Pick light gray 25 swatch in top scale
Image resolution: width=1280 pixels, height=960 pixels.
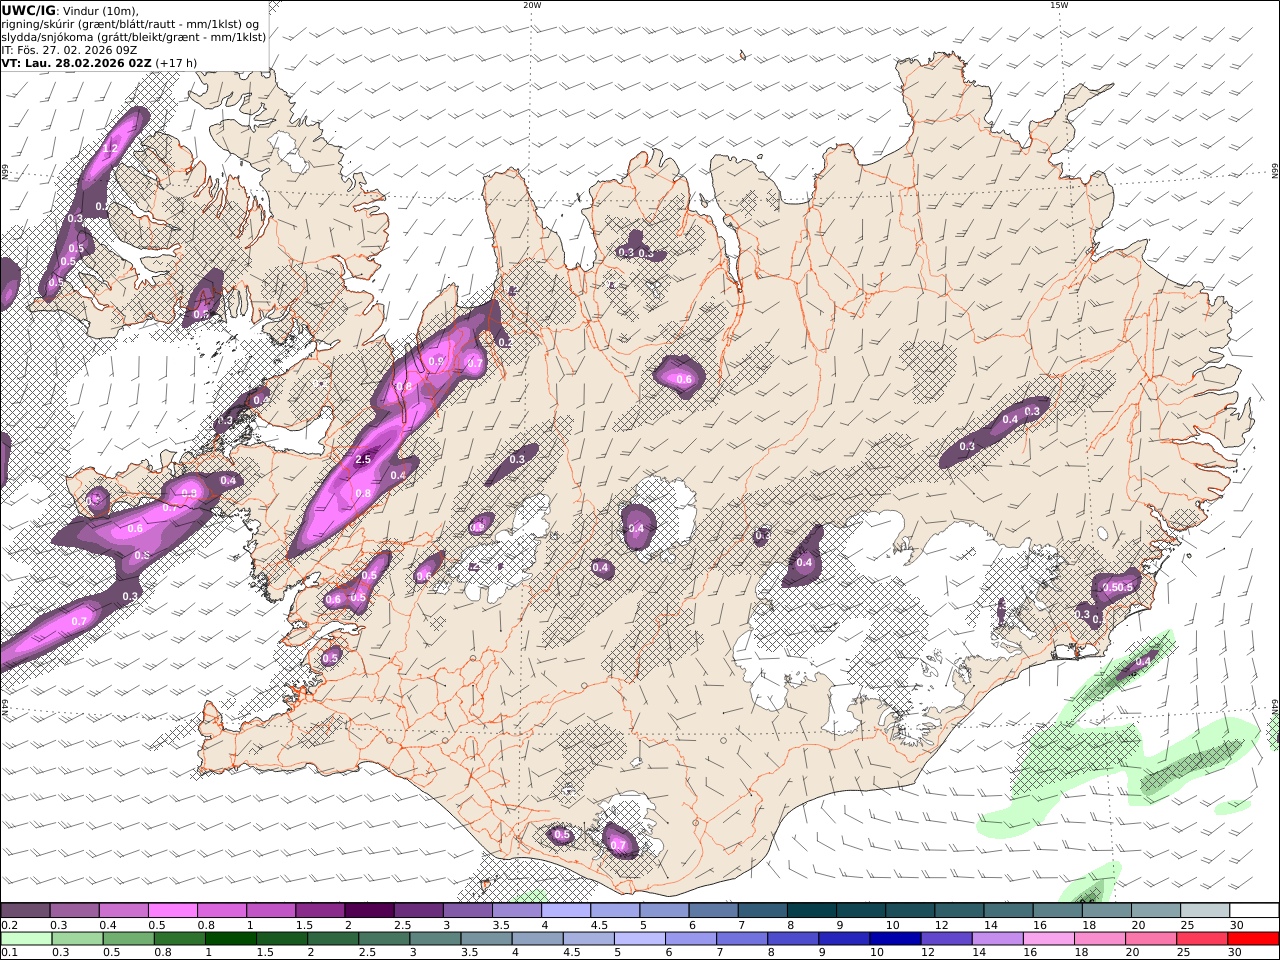click(x=1204, y=911)
